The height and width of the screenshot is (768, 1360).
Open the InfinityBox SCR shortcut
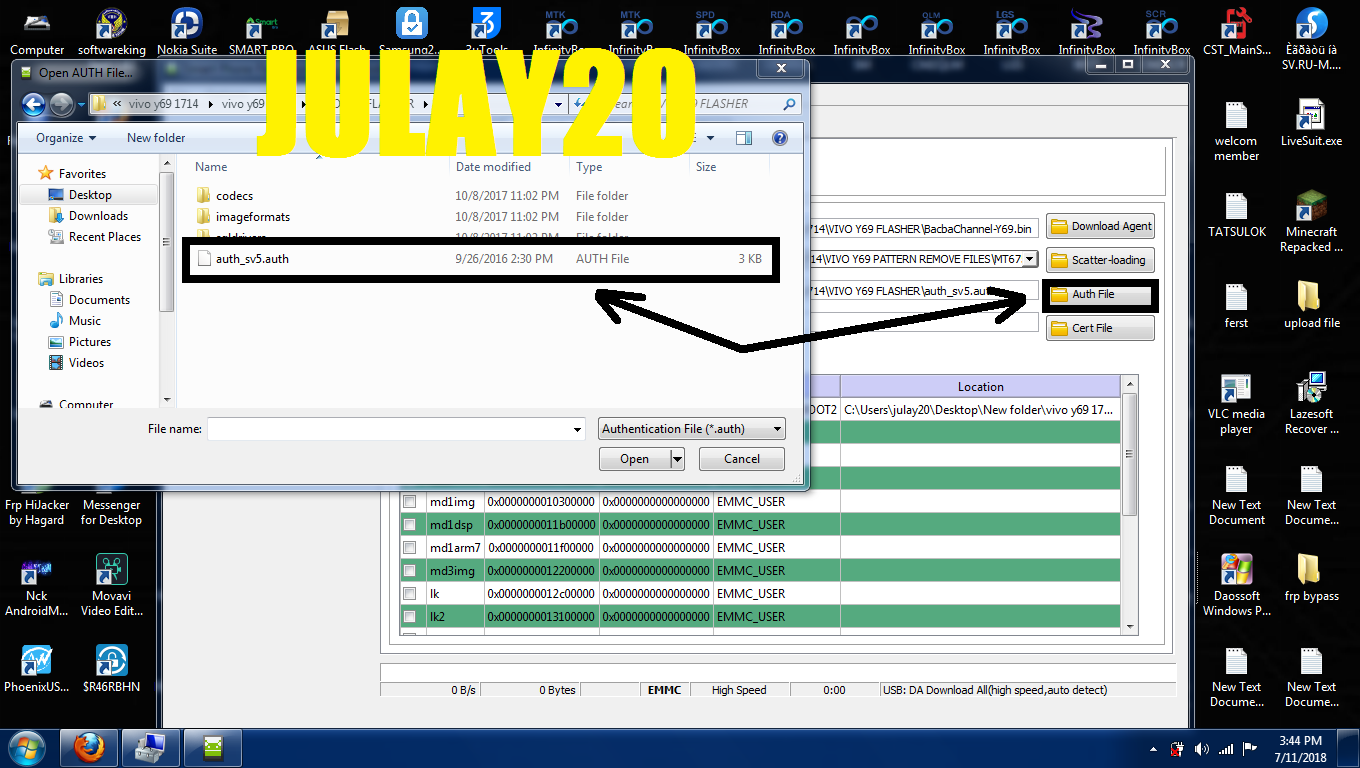point(1162,30)
